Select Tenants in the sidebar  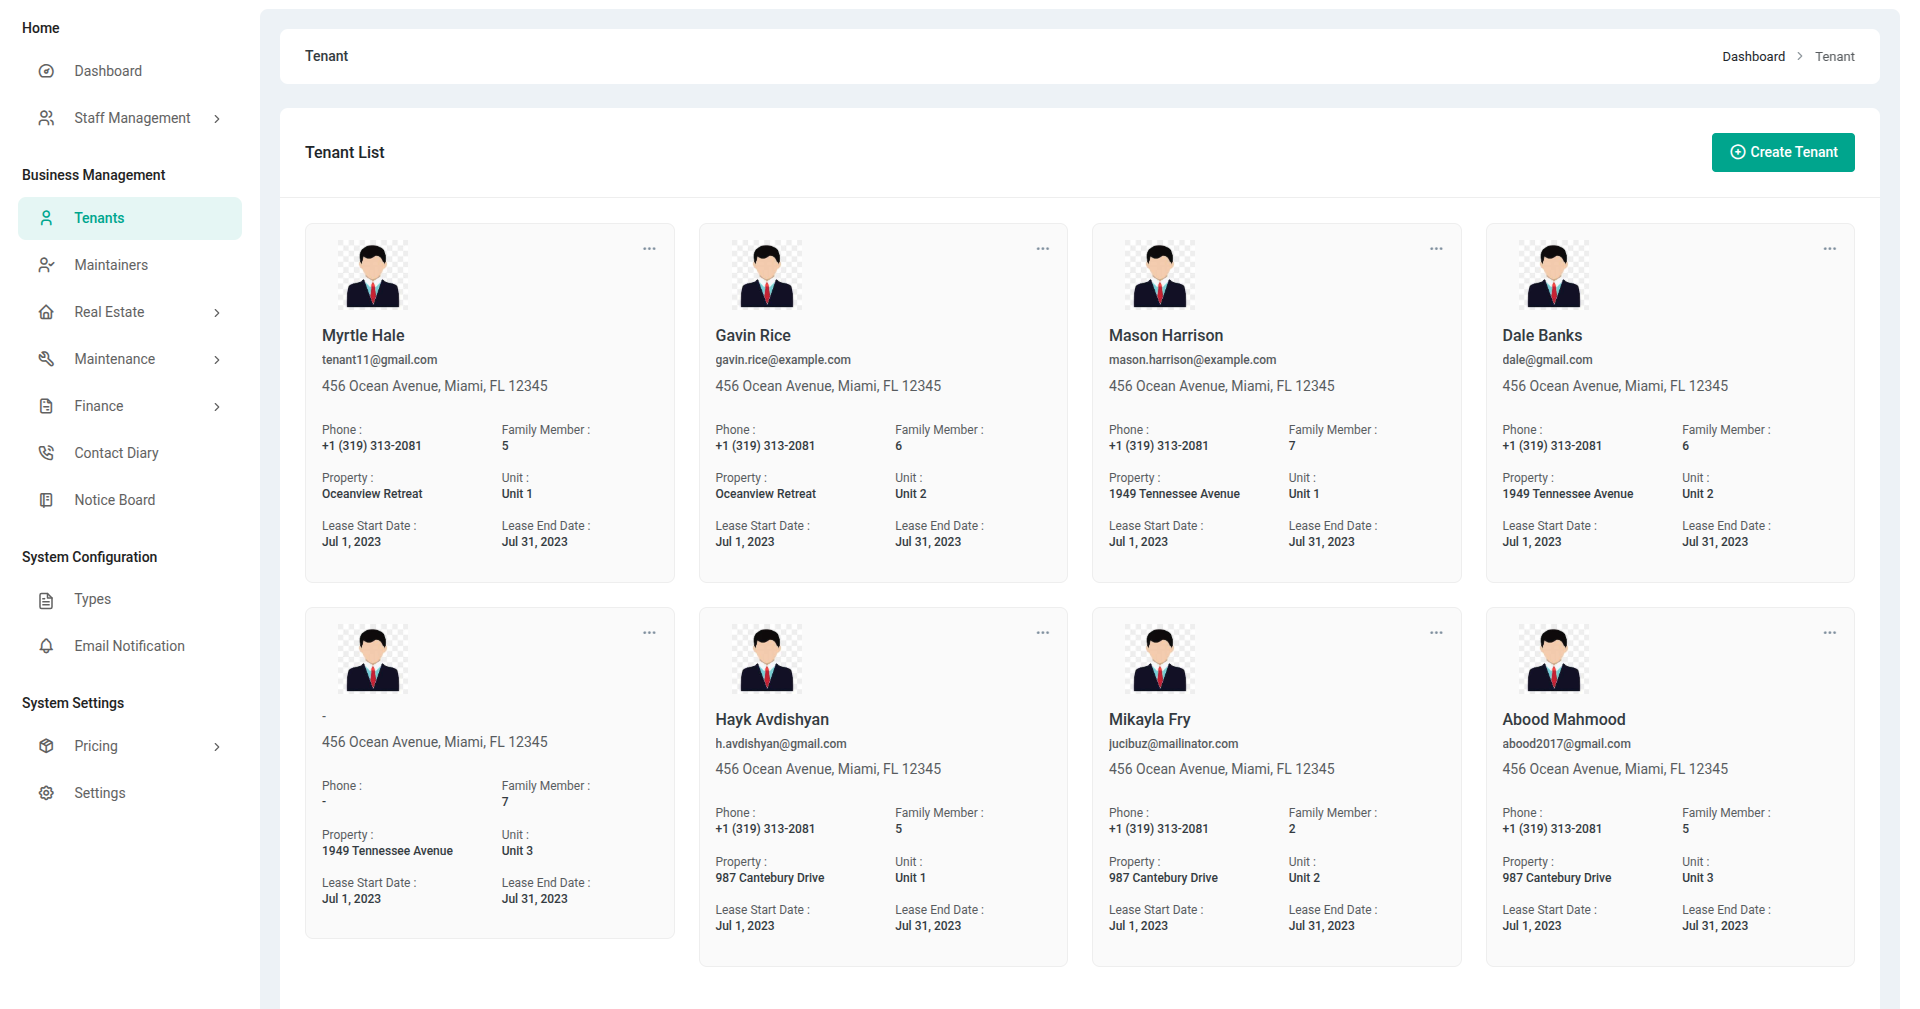click(x=99, y=218)
